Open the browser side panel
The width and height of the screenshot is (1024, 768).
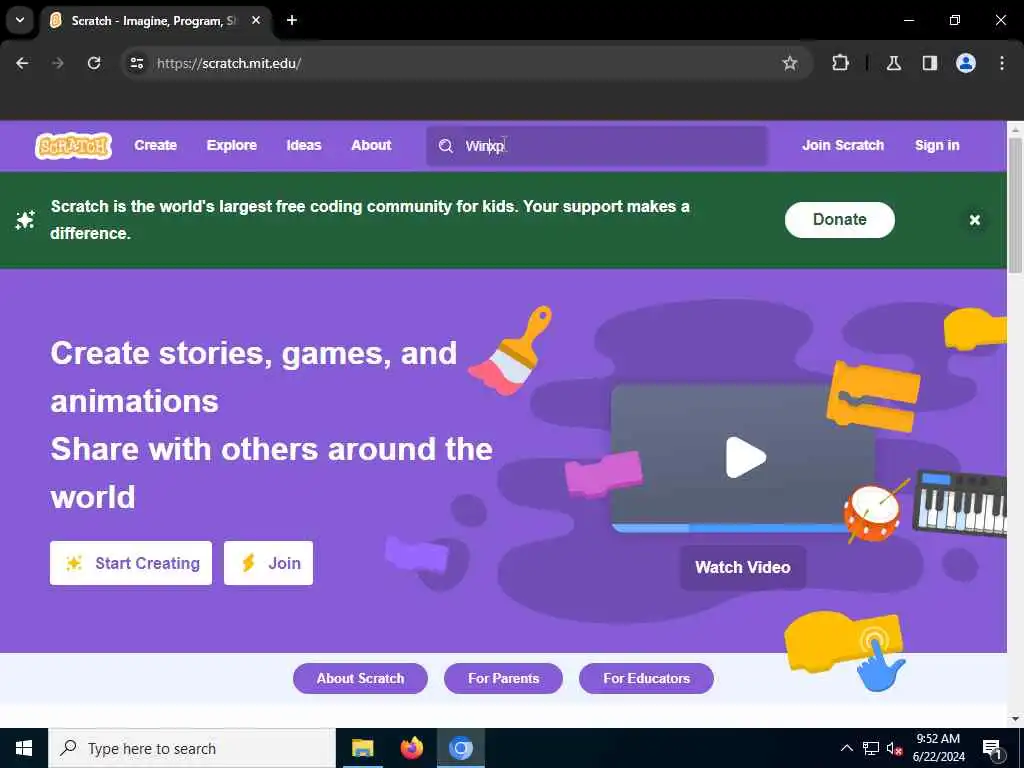point(929,63)
